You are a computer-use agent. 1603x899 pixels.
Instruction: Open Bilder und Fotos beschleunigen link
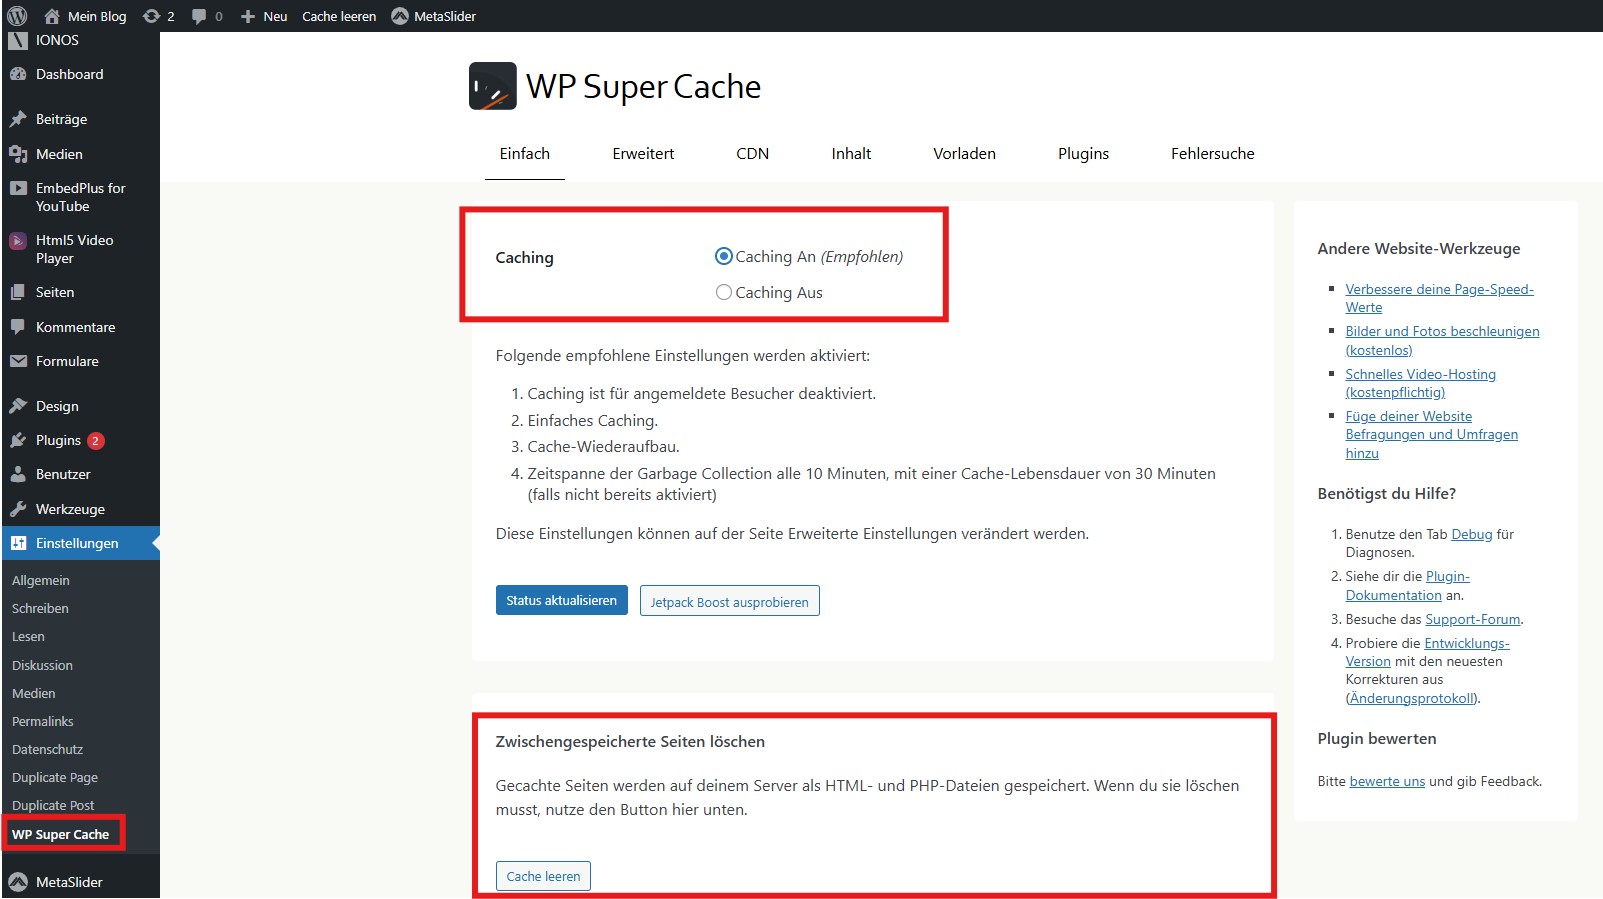[x=1442, y=340]
